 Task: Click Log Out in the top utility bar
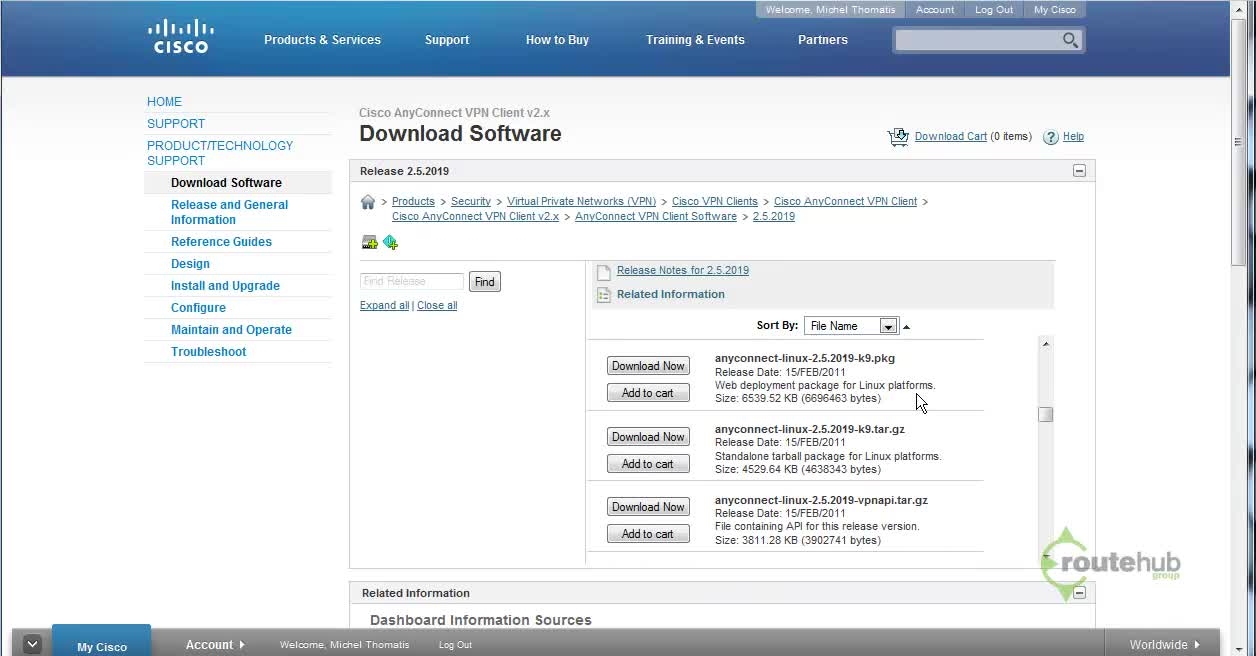click(994, 10)
